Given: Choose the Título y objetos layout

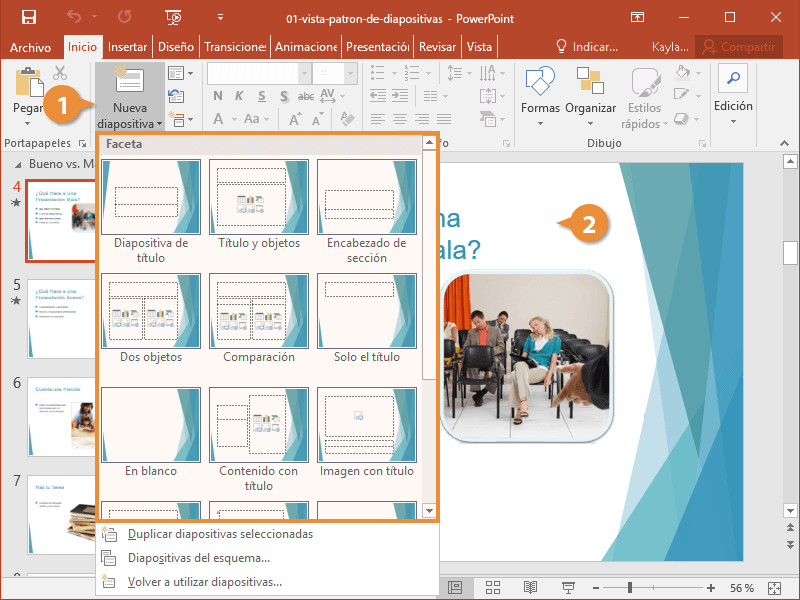Looking at the screenshot, I should (259, 204).
